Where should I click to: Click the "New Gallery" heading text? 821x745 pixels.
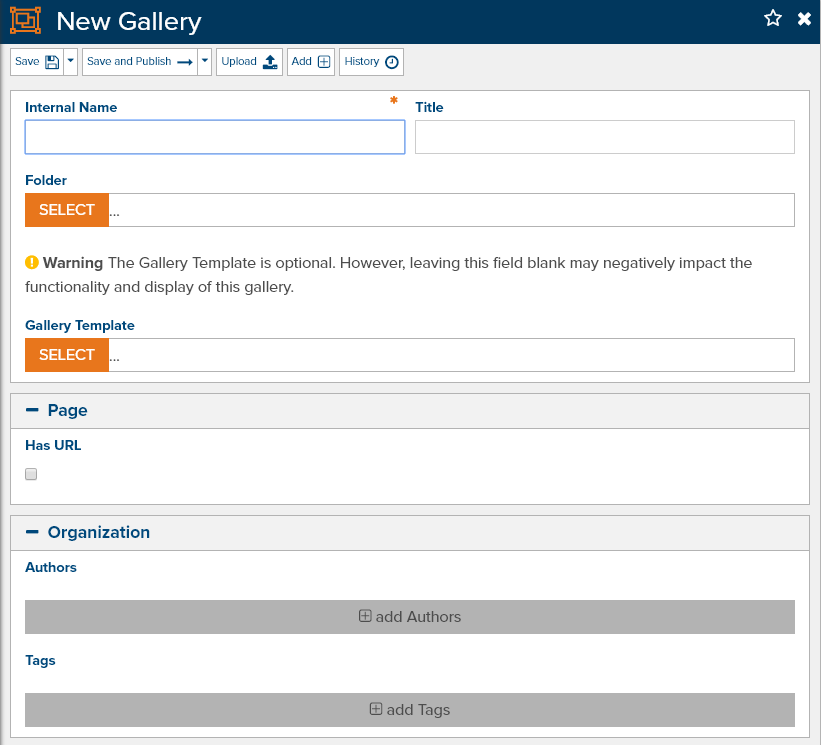129,22
